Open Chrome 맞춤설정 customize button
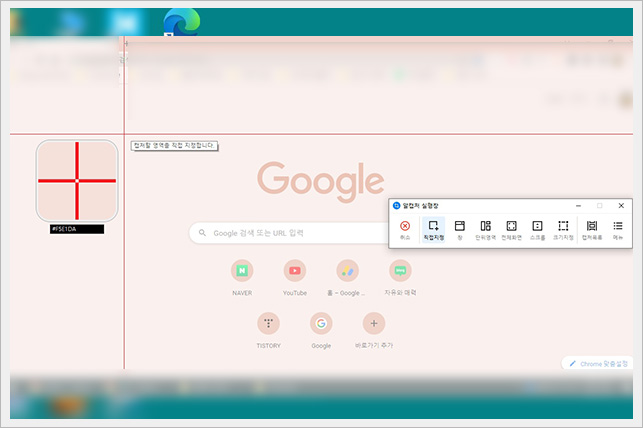 click(x=598, y=364)
